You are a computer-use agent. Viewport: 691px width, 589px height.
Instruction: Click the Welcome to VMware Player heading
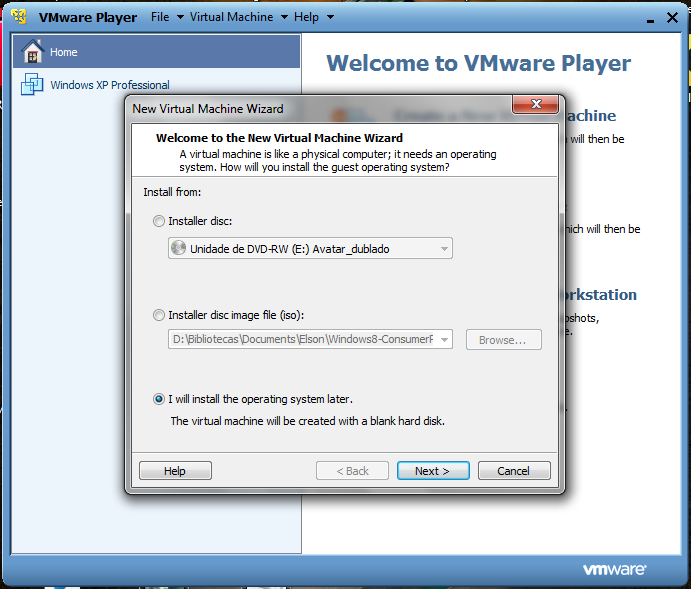pos(479,63)
